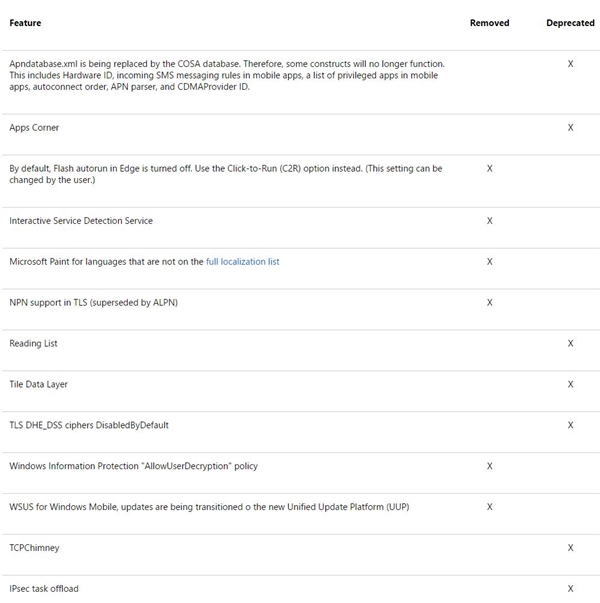
Task: Select the "Apps Corner" feature text
Action: click(34, 128)
